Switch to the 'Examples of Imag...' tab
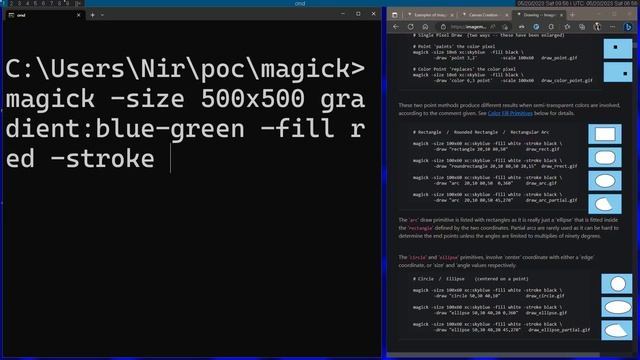The image size is (640, 360). 430,15
